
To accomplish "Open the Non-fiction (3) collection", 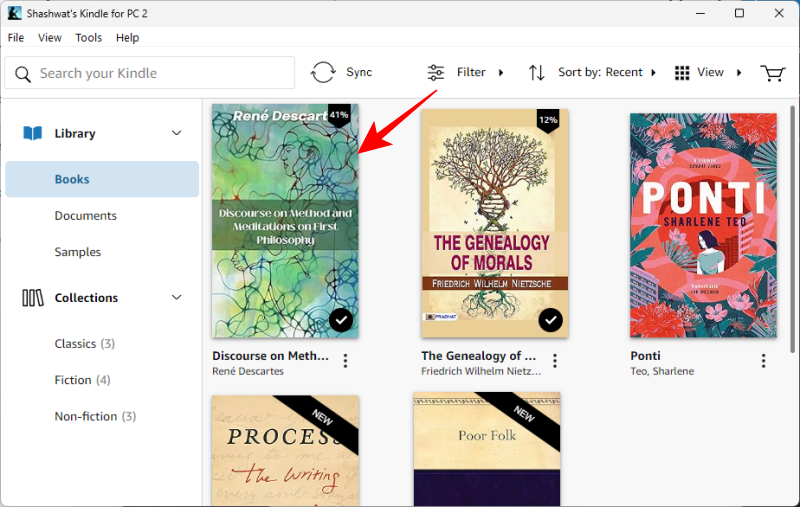I will [95, 416].
